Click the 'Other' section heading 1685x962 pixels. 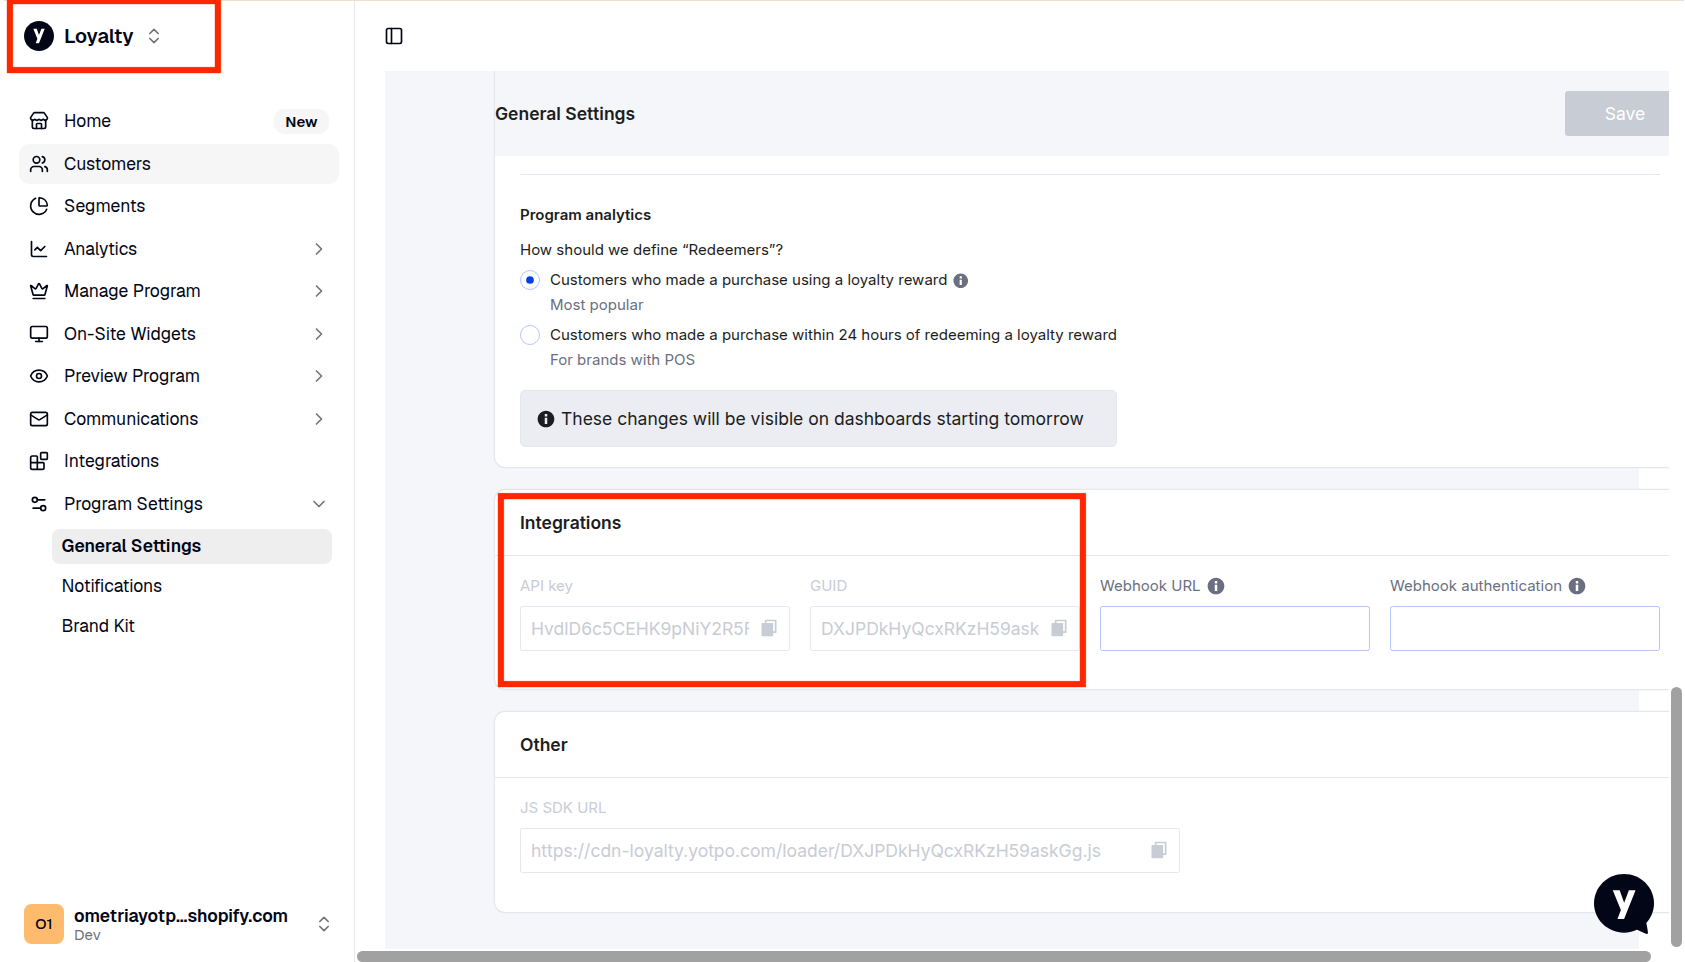(543, 745)
